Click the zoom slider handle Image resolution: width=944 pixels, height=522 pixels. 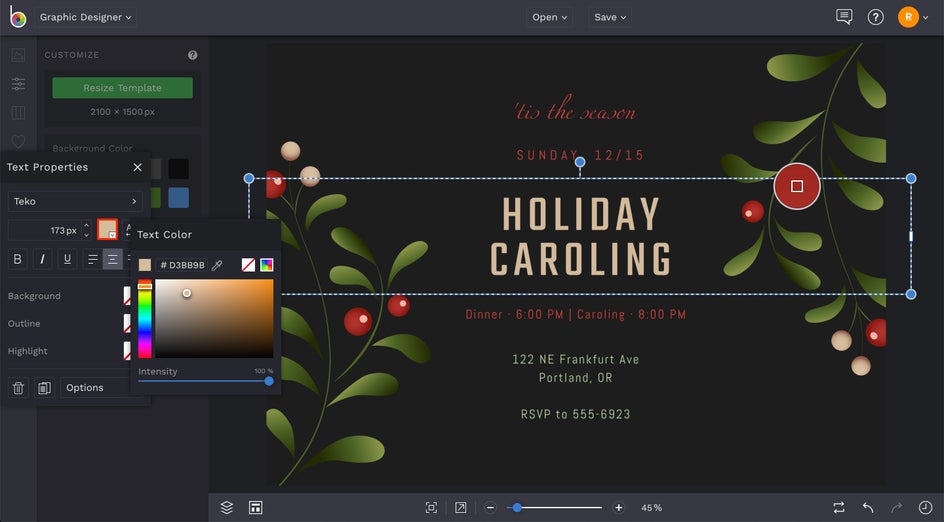pos(517,508)
